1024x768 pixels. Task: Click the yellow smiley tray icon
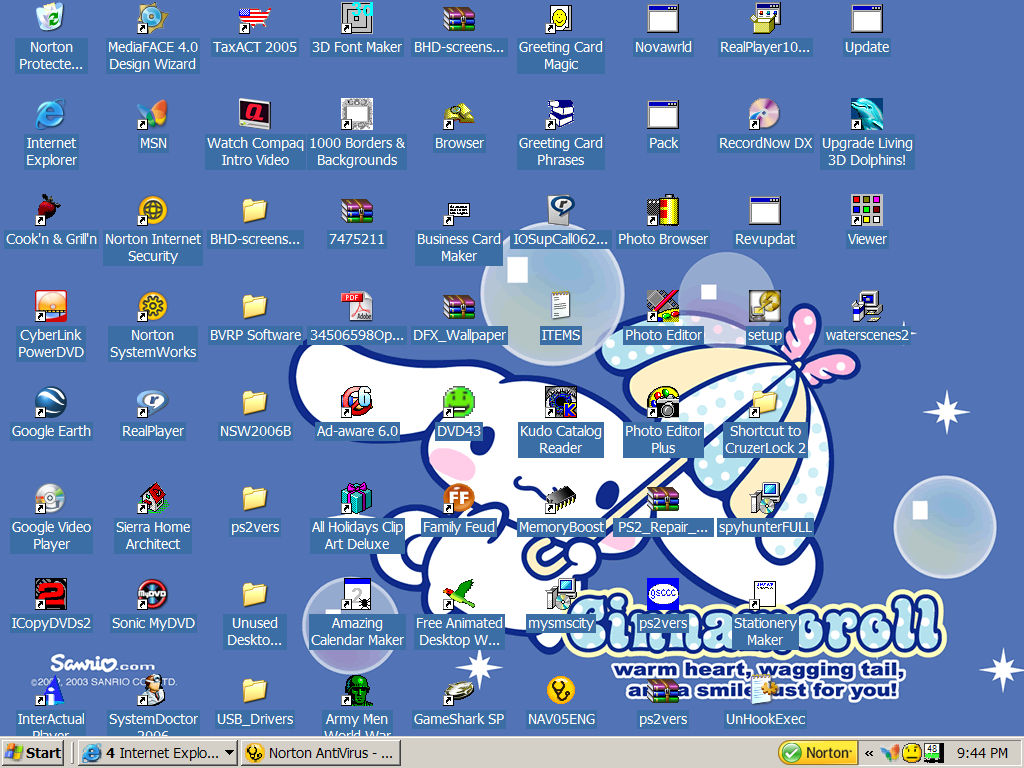coord(911,753)
